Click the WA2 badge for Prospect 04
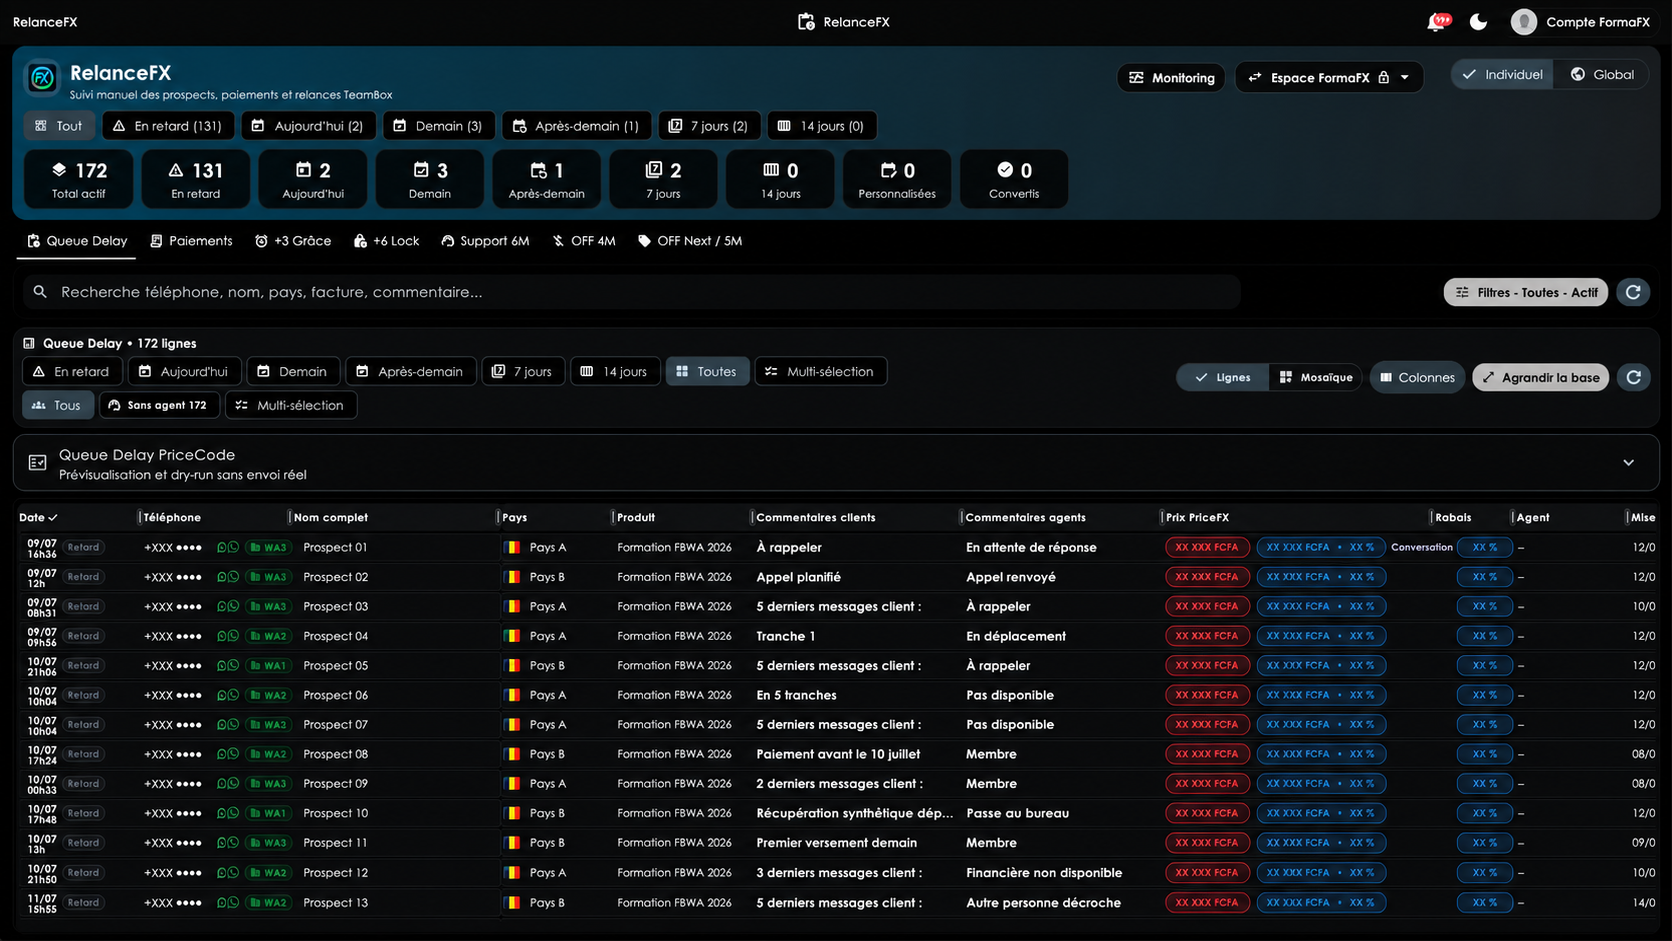1672x941 pixels. point(268,636)
